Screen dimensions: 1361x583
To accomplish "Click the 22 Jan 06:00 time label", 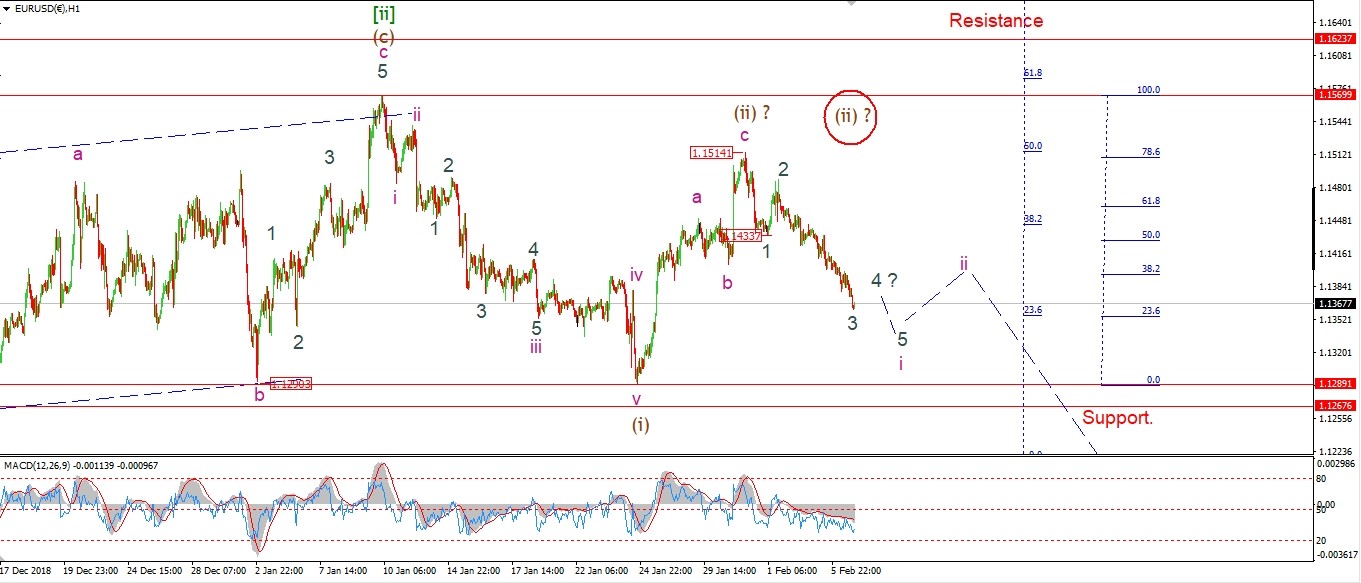I will 602,571.
